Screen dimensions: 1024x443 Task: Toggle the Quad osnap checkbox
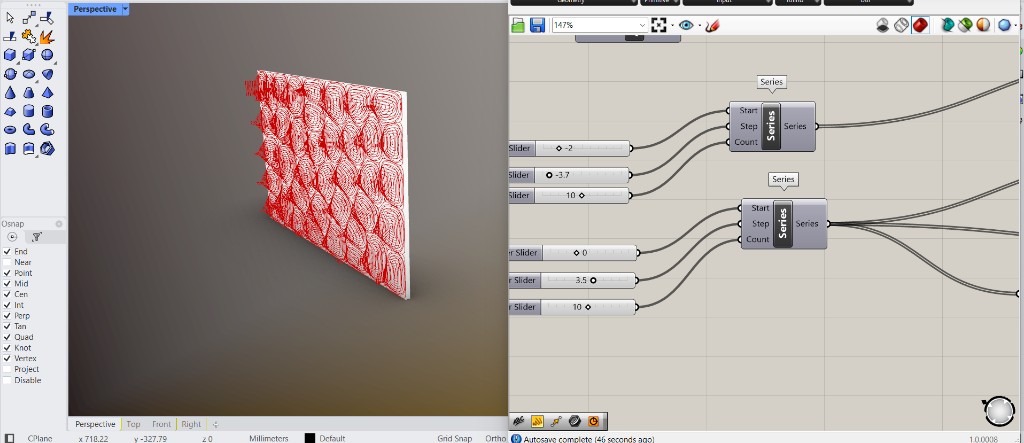coord(7,337)
